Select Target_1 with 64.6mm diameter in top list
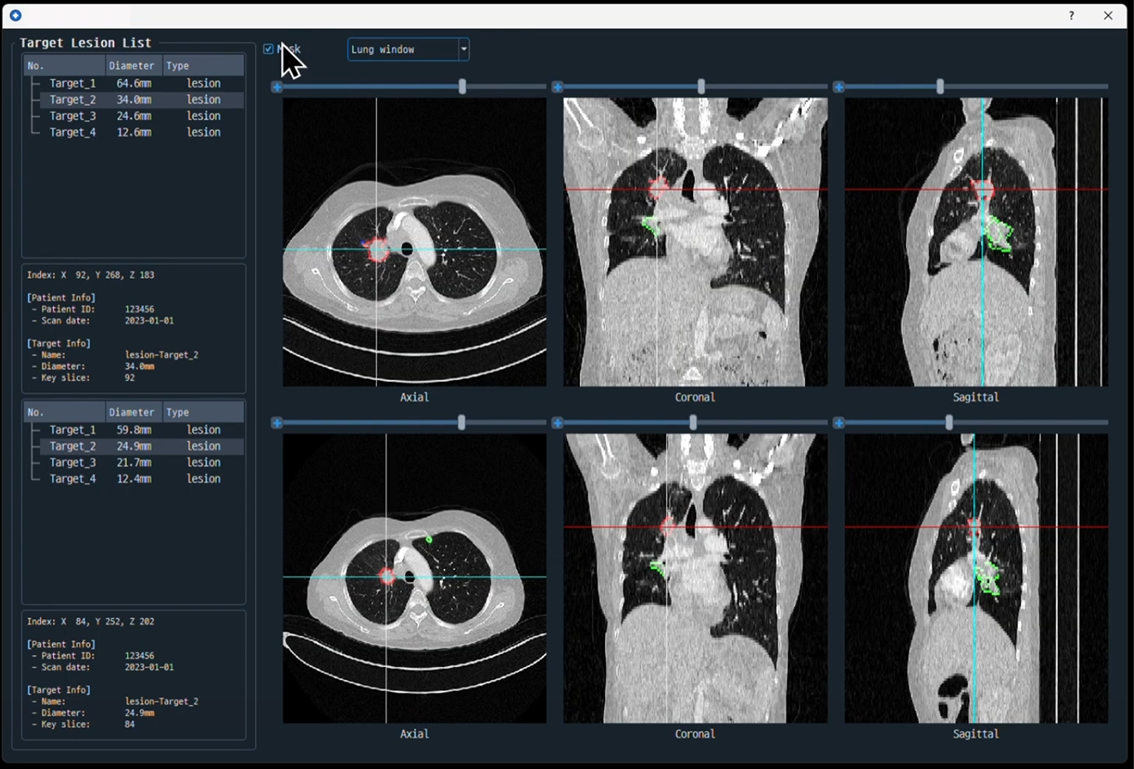The image size is (1134, 769). (73, 84)
